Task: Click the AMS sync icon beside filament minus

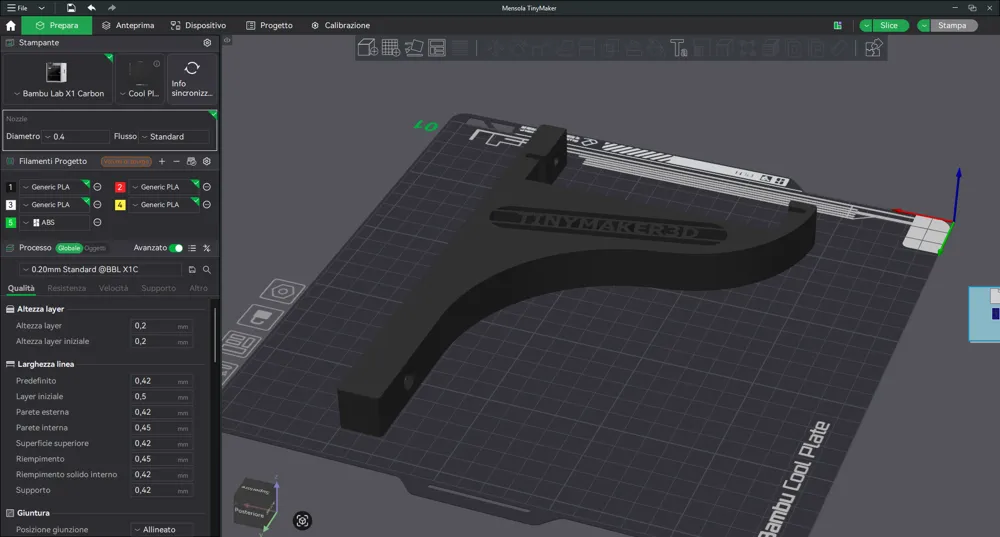Action: tap(191, 161)
